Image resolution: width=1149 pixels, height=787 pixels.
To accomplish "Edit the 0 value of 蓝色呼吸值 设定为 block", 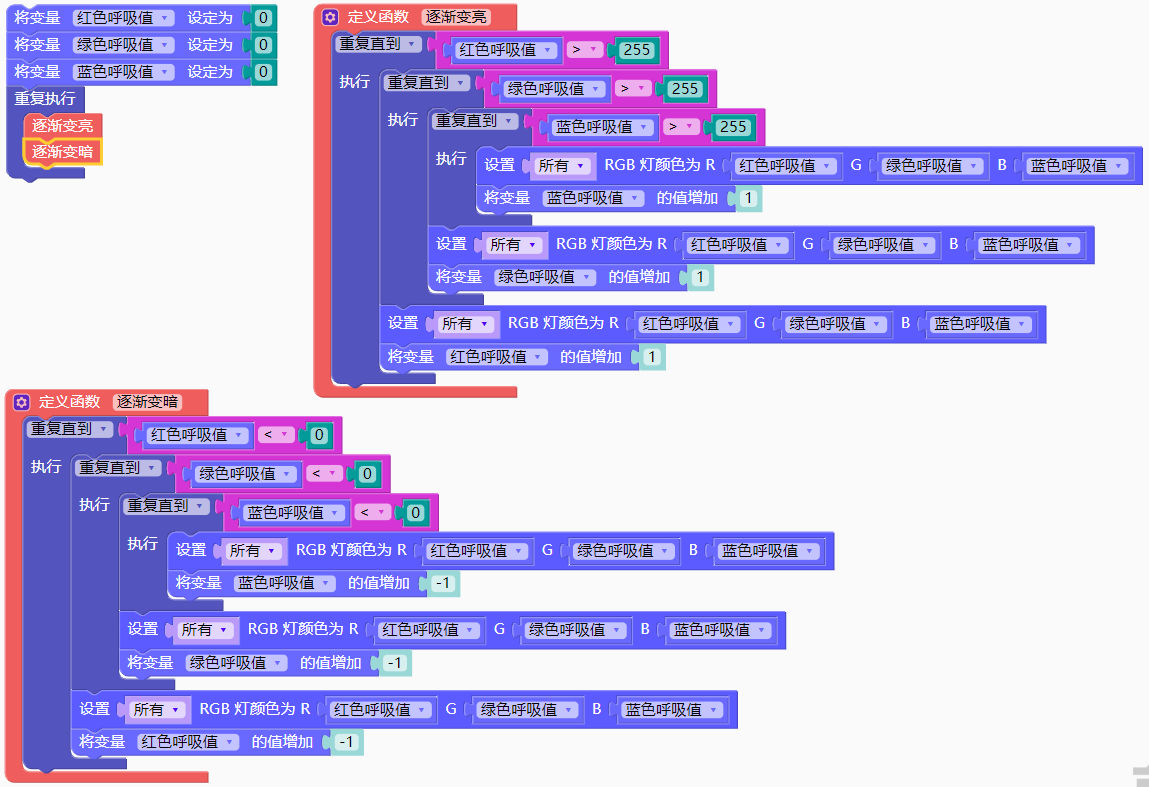I will click(263, 72).
